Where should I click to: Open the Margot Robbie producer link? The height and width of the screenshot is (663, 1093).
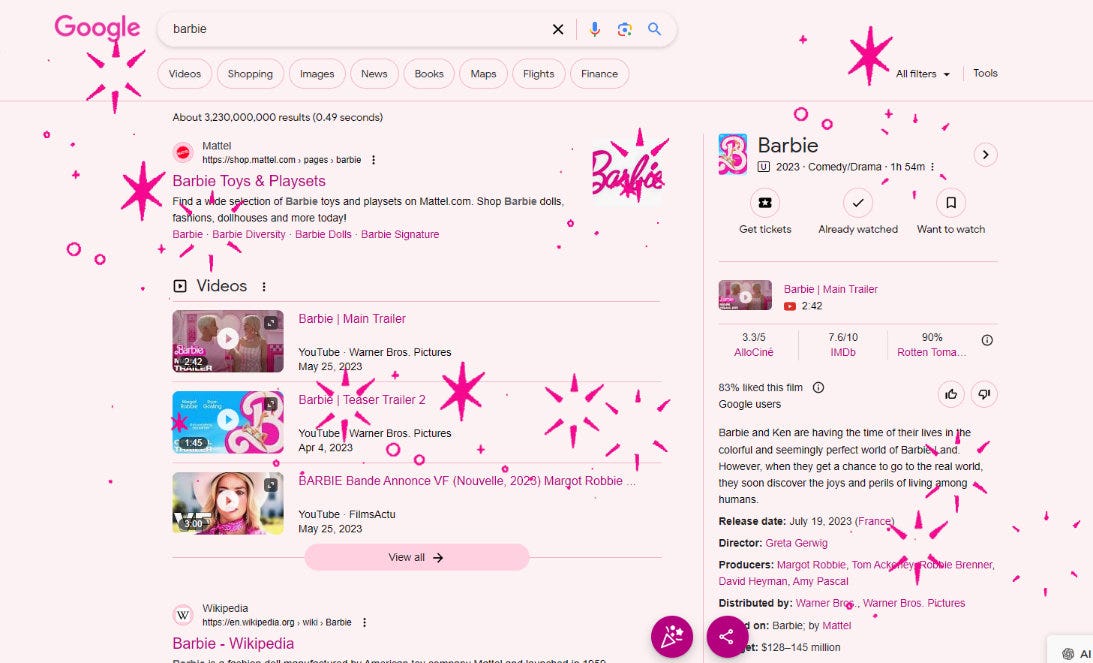tap(811, 565)
